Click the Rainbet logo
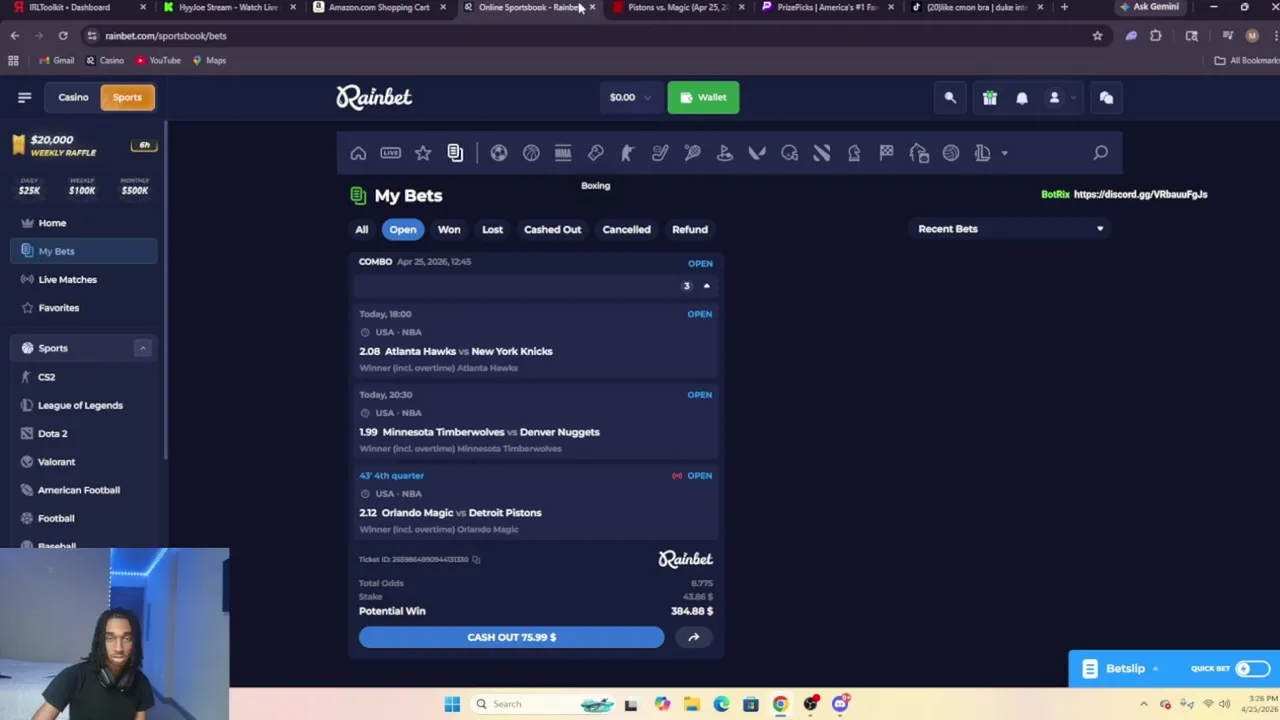The width and height of the screenshot is (1280, 720). click(374, 97)
